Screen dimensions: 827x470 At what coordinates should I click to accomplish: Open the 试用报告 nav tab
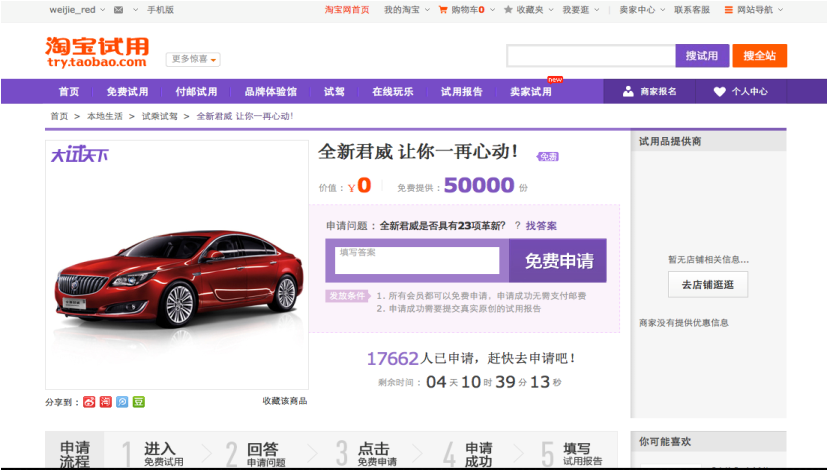click(461, 91)
